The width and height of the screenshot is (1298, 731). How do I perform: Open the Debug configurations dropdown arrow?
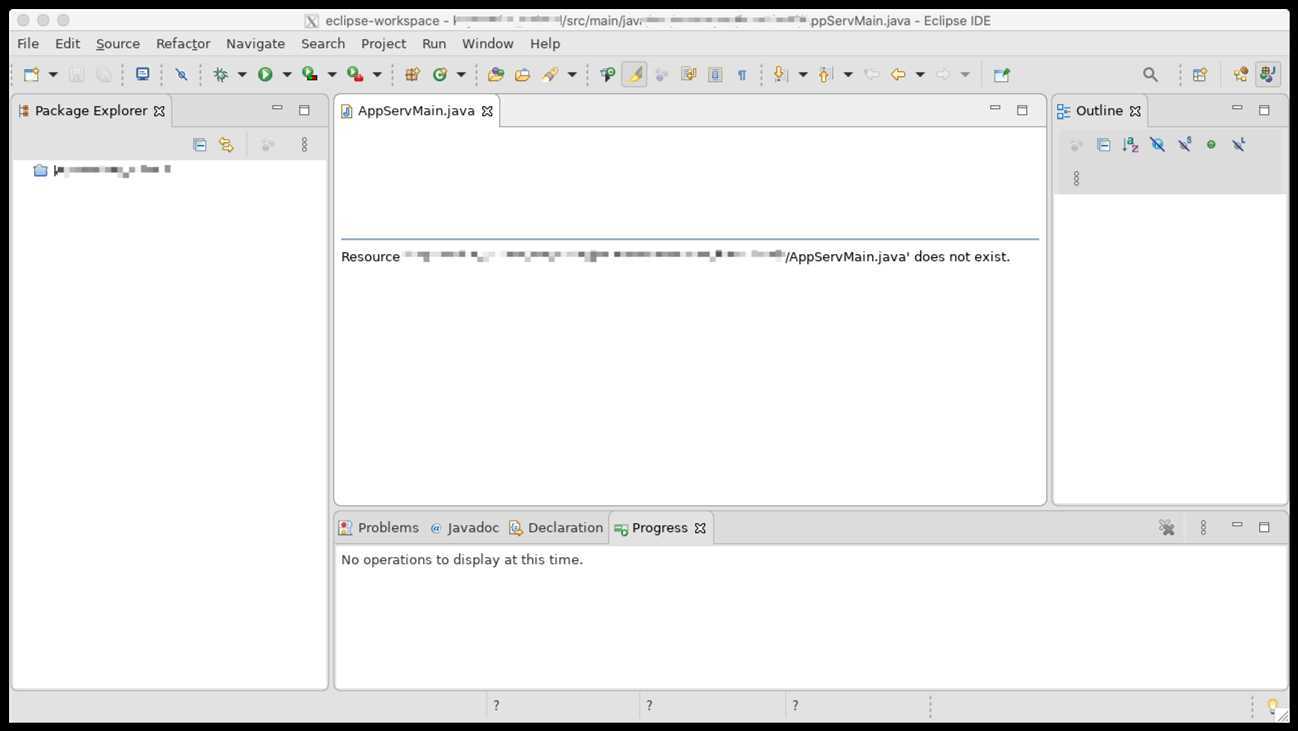pos(242,75)
